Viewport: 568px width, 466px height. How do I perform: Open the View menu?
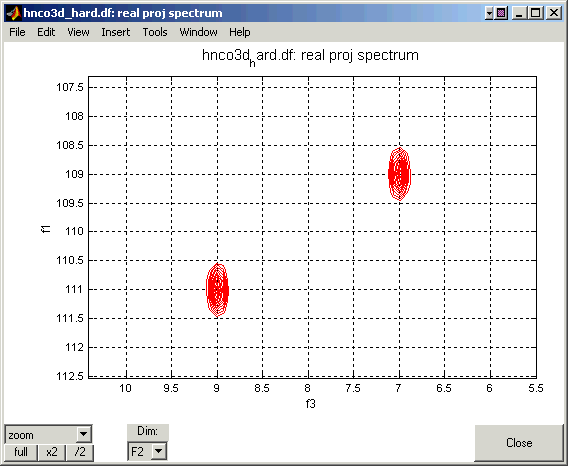click(78, 32)
